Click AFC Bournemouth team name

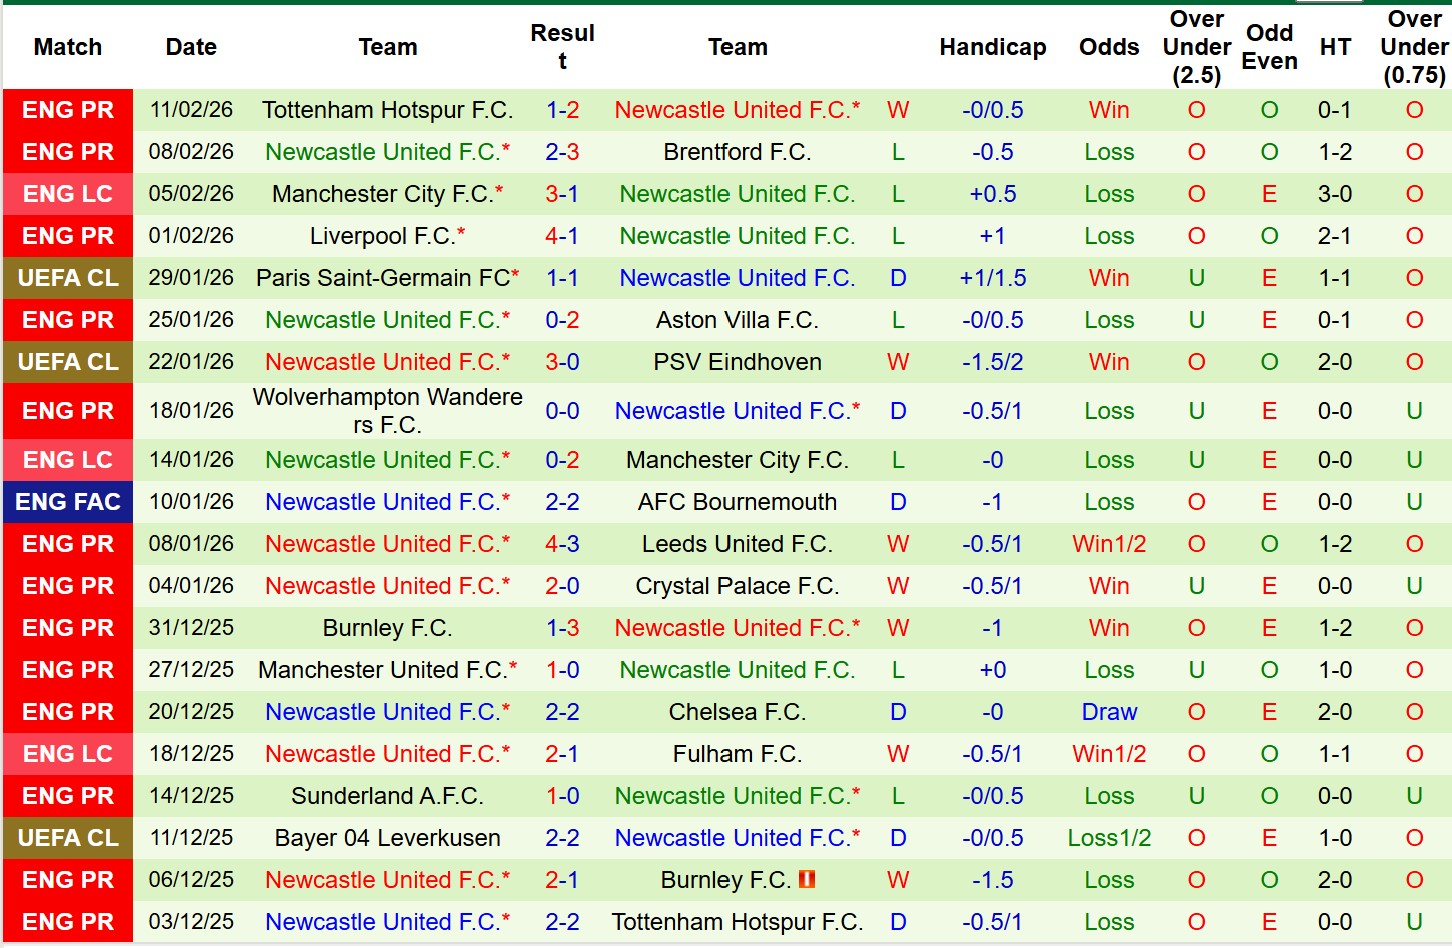point(737,502)
